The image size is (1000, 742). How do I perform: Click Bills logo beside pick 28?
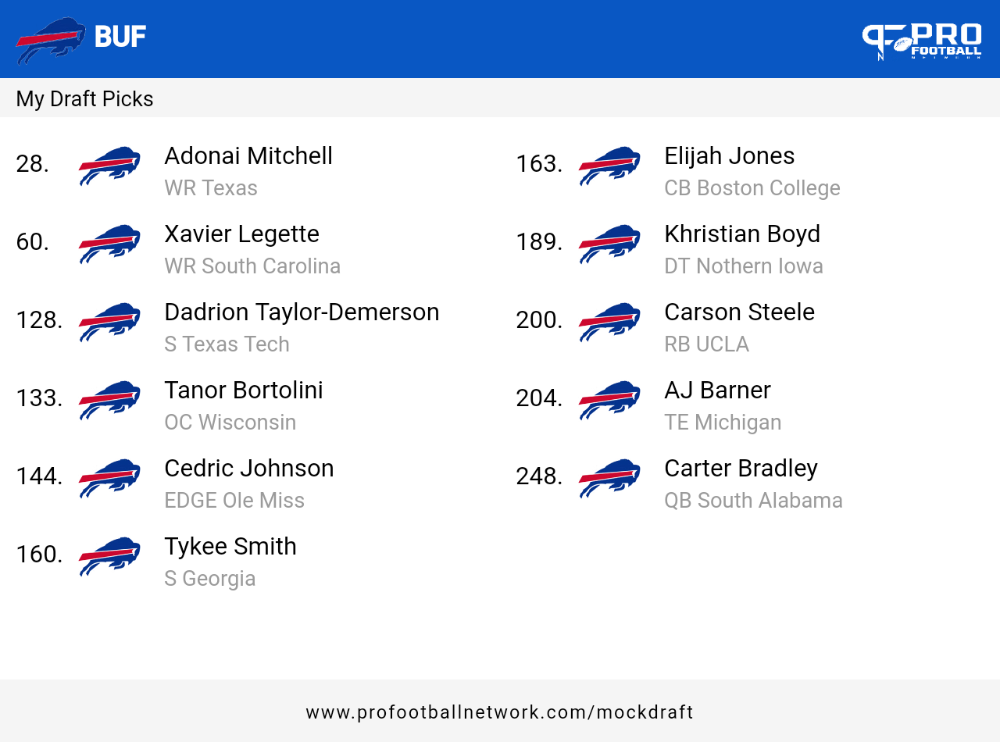[x=110, y=165]
